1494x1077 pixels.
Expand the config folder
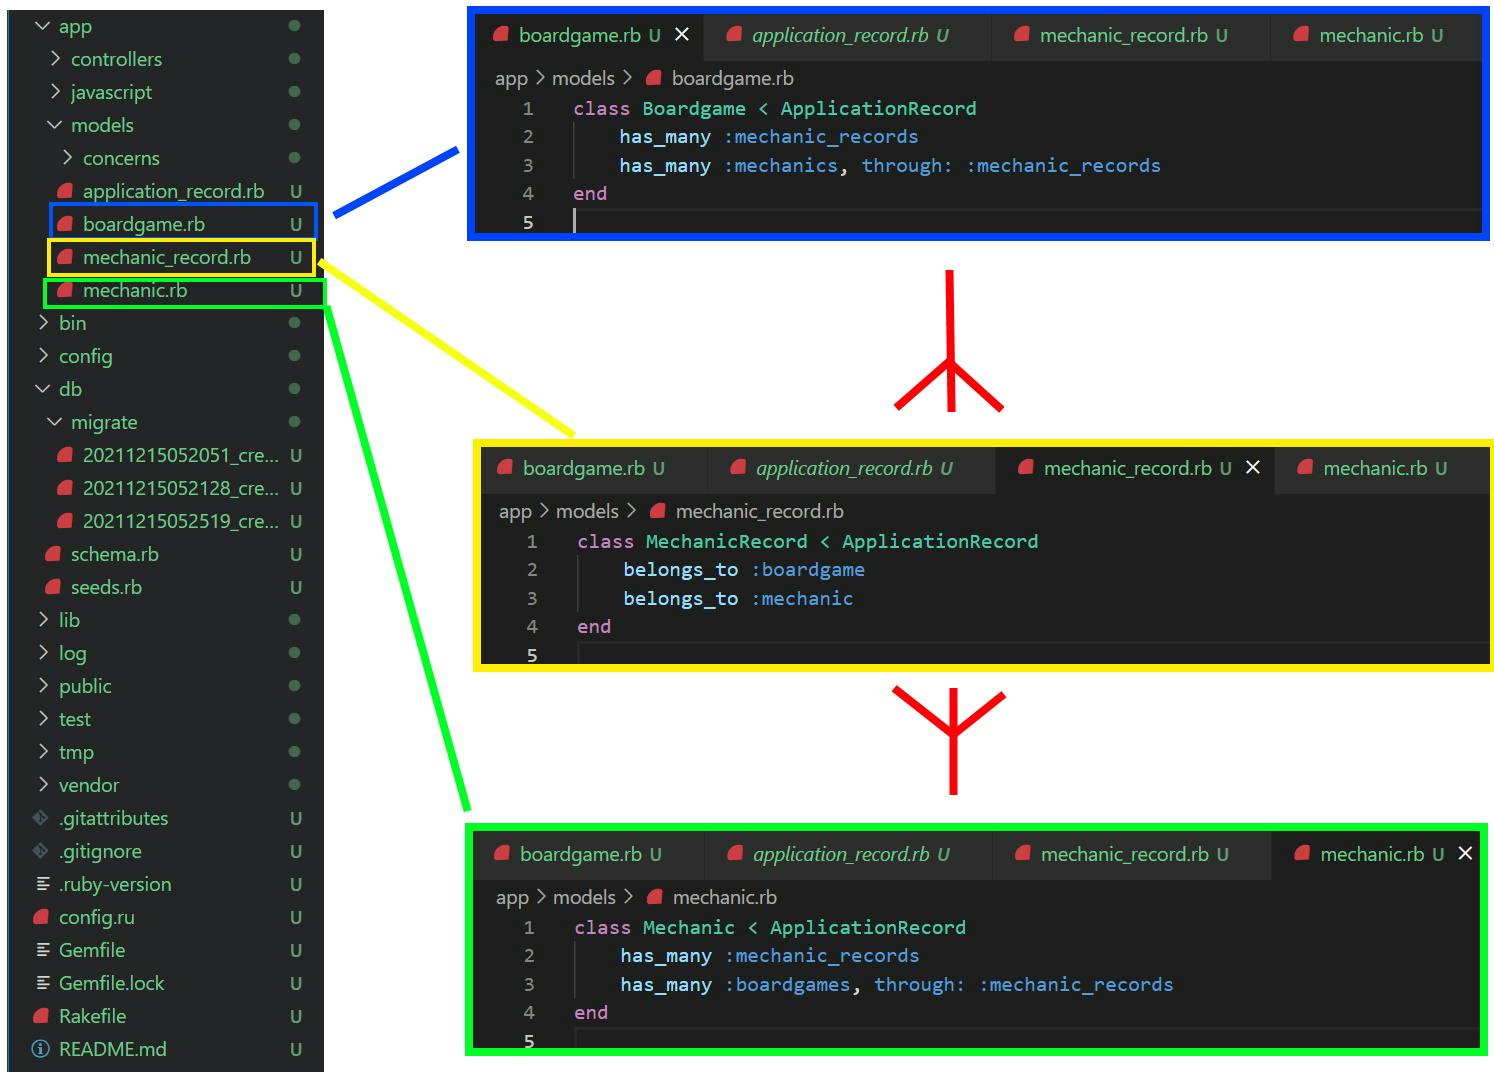coord(43,356)
